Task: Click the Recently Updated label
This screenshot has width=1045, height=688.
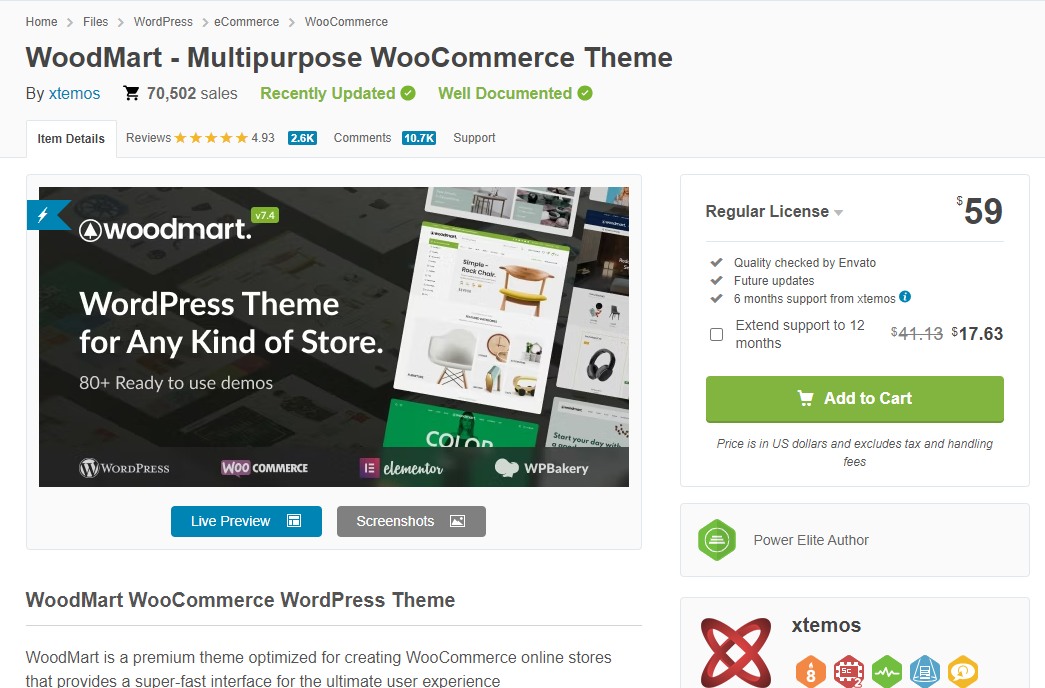Action: tap(328, 93)
